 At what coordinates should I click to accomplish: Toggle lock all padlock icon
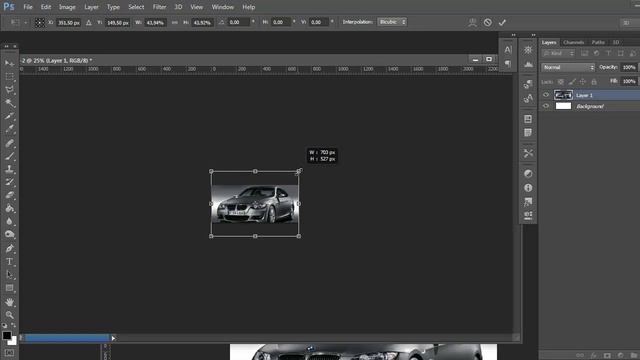593,82
